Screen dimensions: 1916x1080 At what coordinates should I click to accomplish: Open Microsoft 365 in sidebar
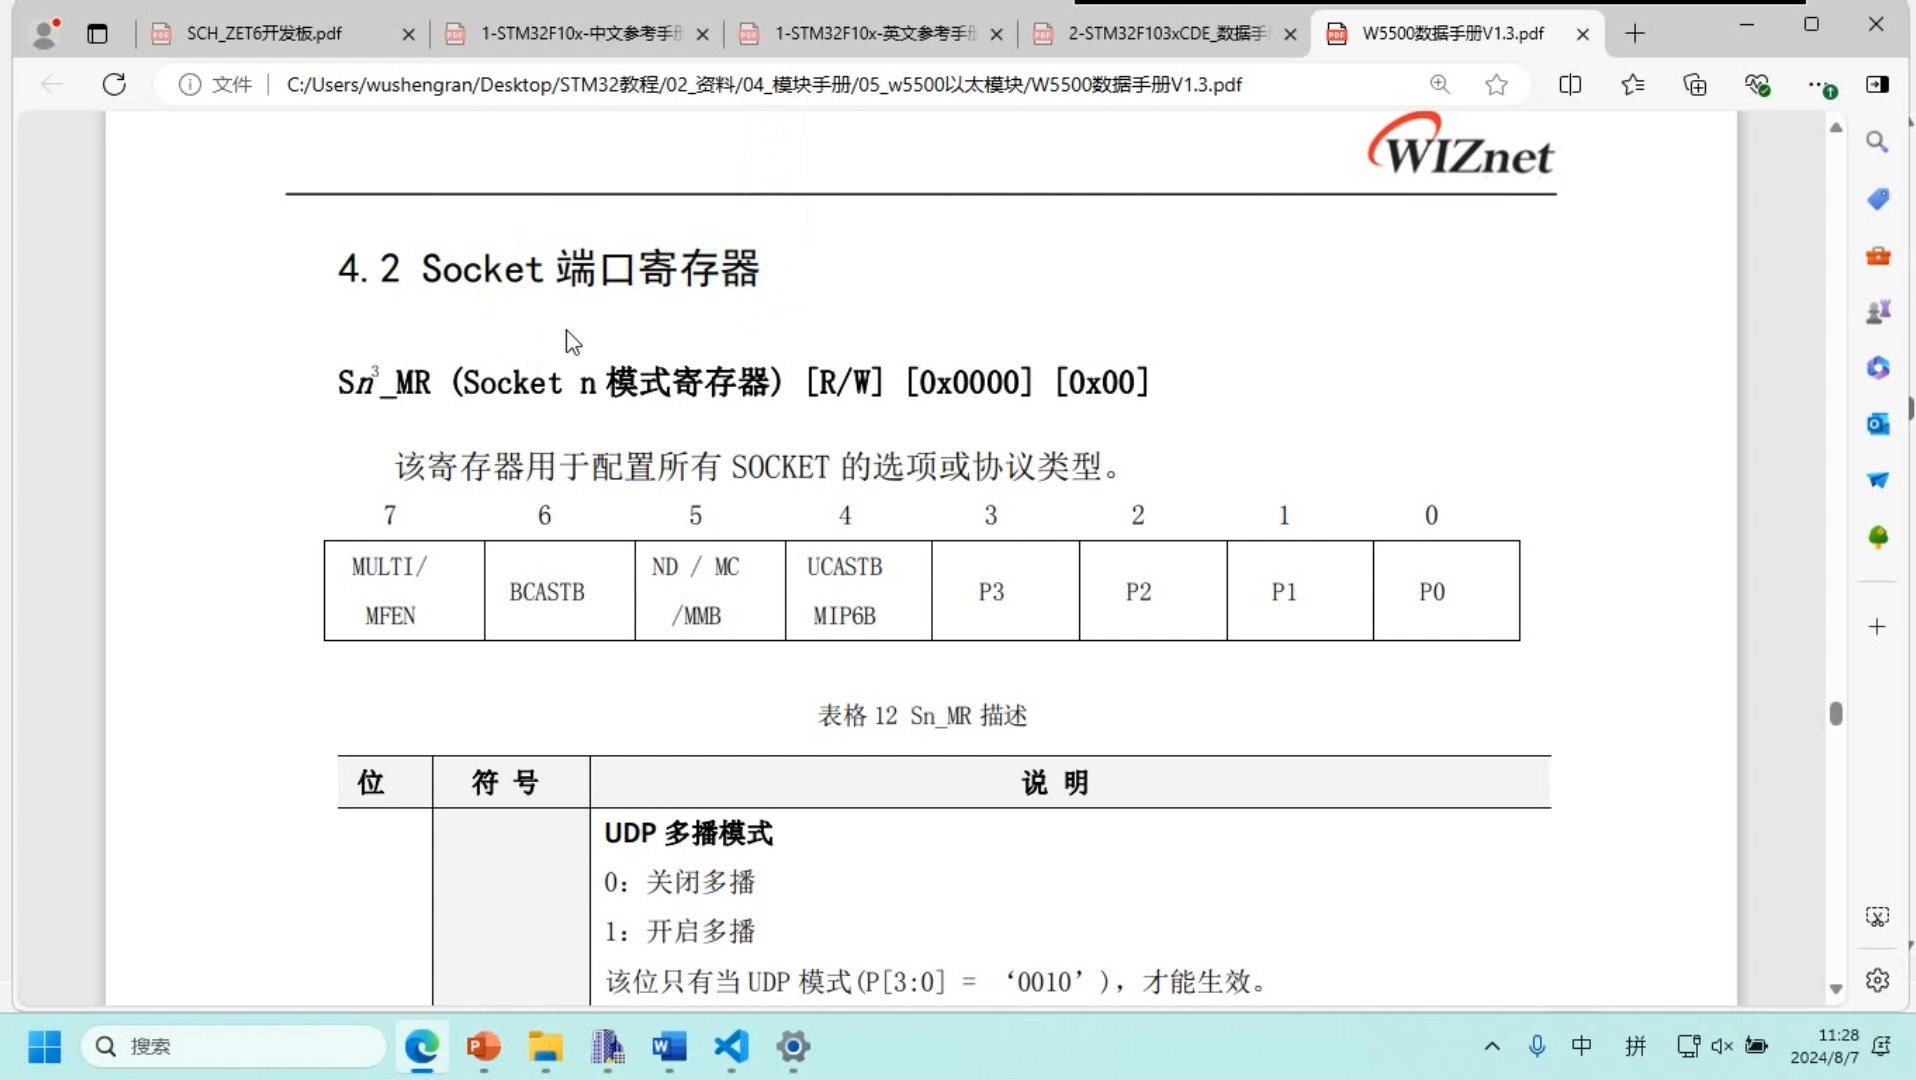(1877, 368)
